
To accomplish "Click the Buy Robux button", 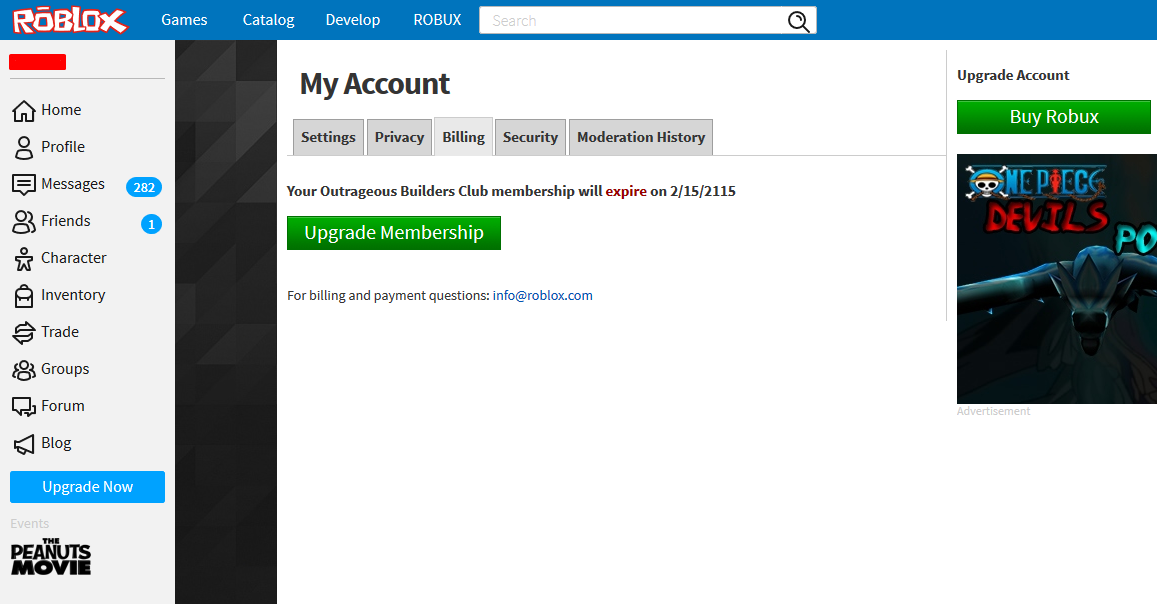I will (x=1054, y=117).
